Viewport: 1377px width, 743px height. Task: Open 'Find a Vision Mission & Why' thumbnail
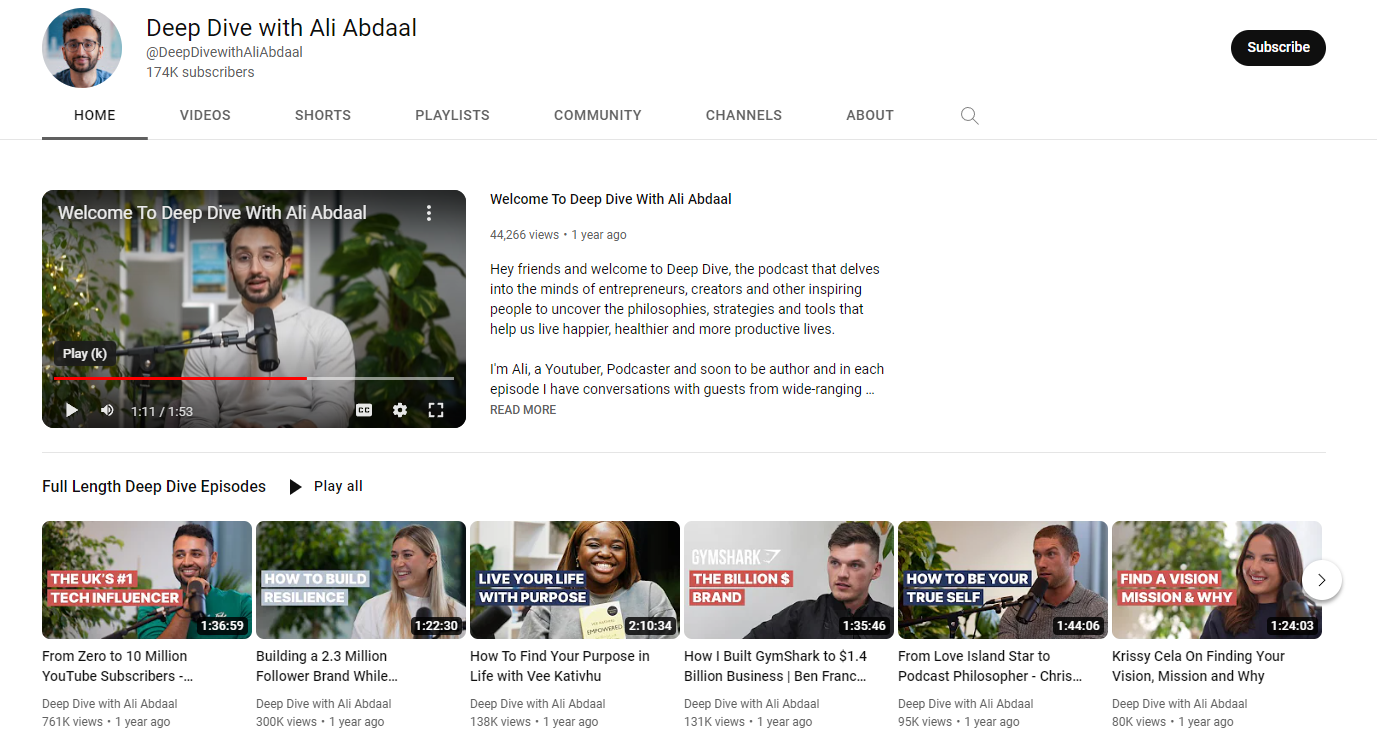click(1217, 580)
